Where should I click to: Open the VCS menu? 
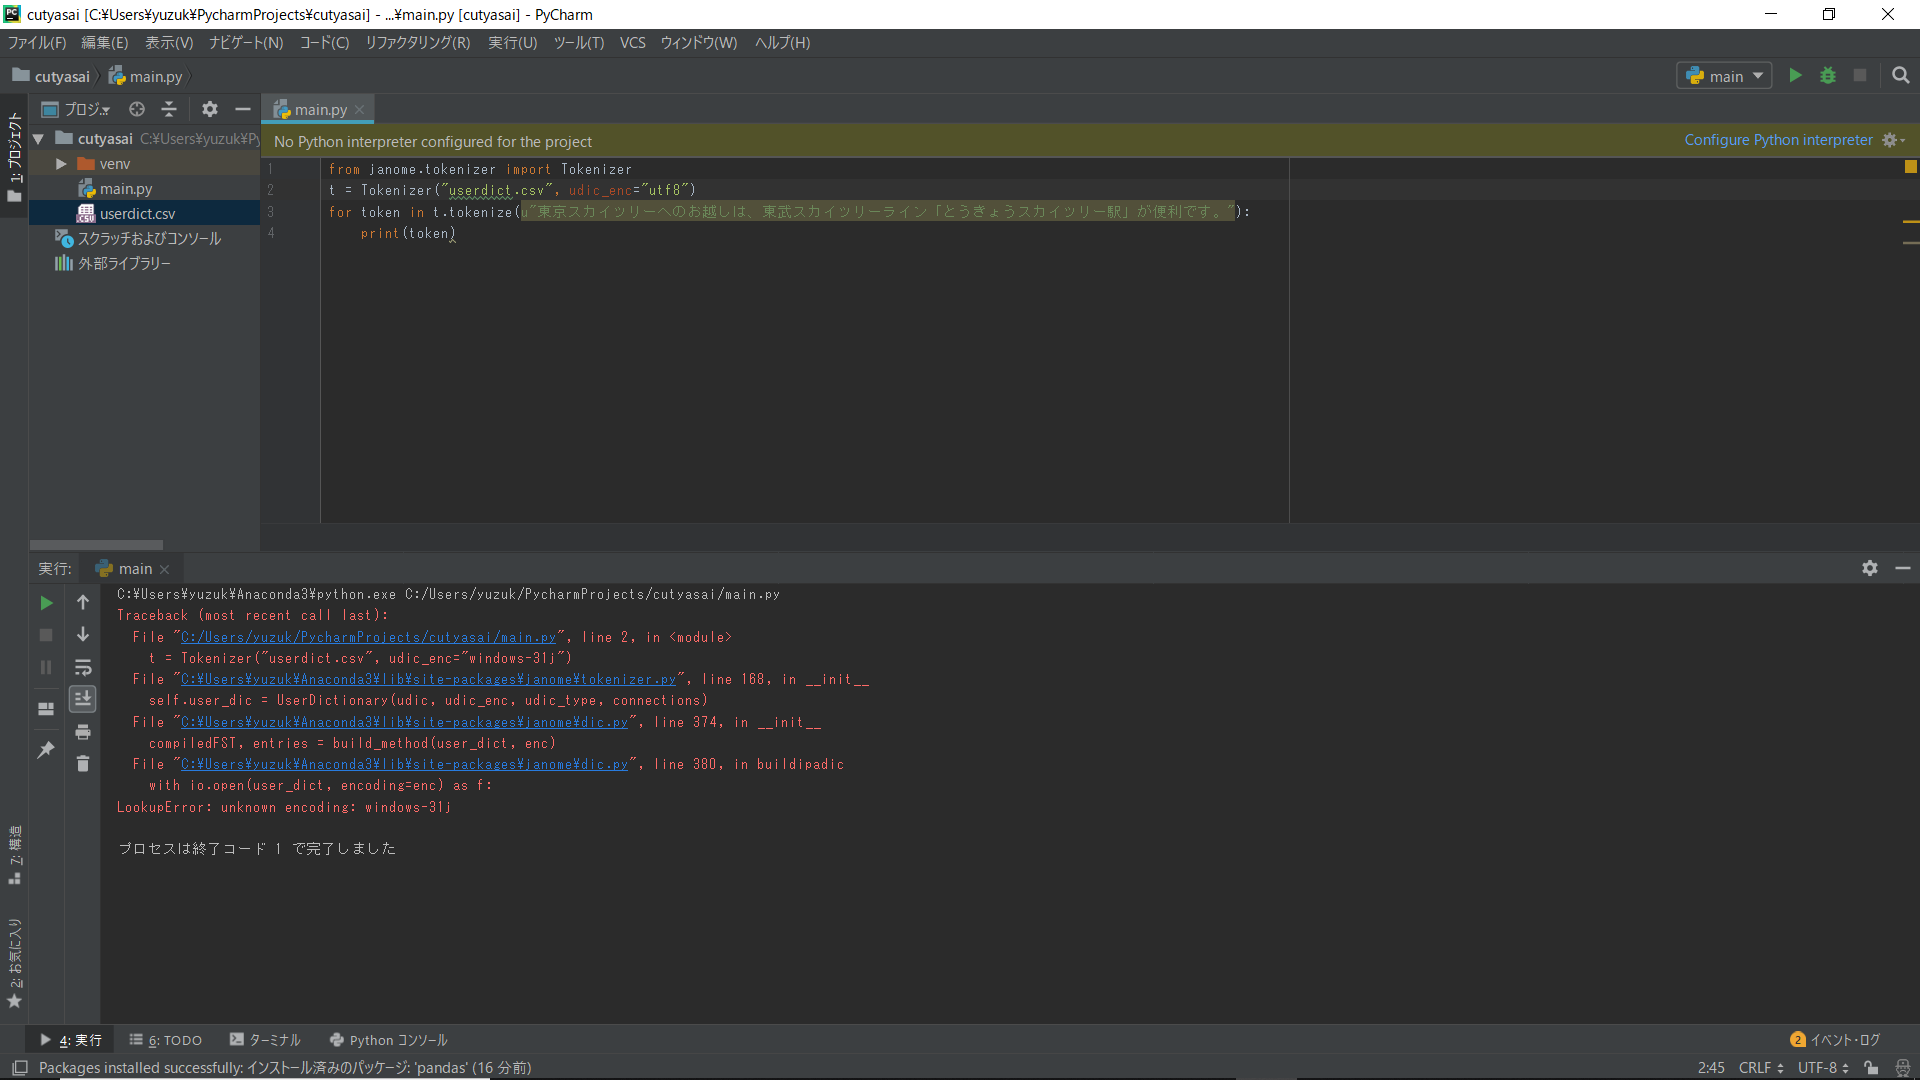click(x=632, y=43)
